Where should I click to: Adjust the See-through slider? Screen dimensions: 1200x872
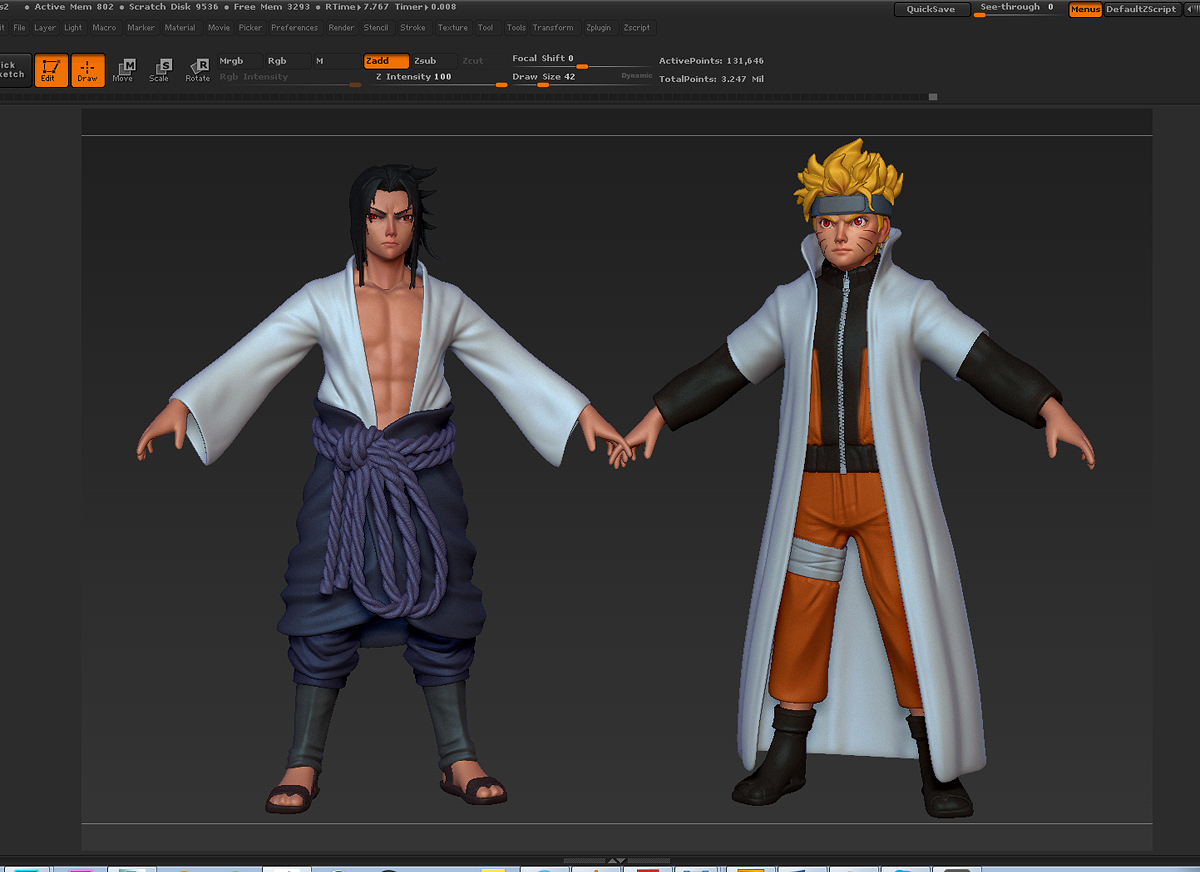coord(1017,9)
